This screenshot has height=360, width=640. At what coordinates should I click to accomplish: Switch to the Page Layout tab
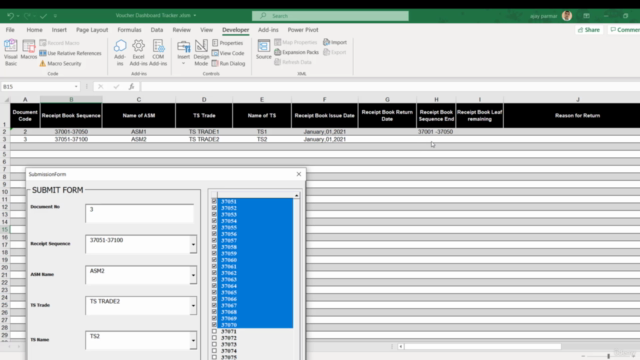(x=92, y=30)
